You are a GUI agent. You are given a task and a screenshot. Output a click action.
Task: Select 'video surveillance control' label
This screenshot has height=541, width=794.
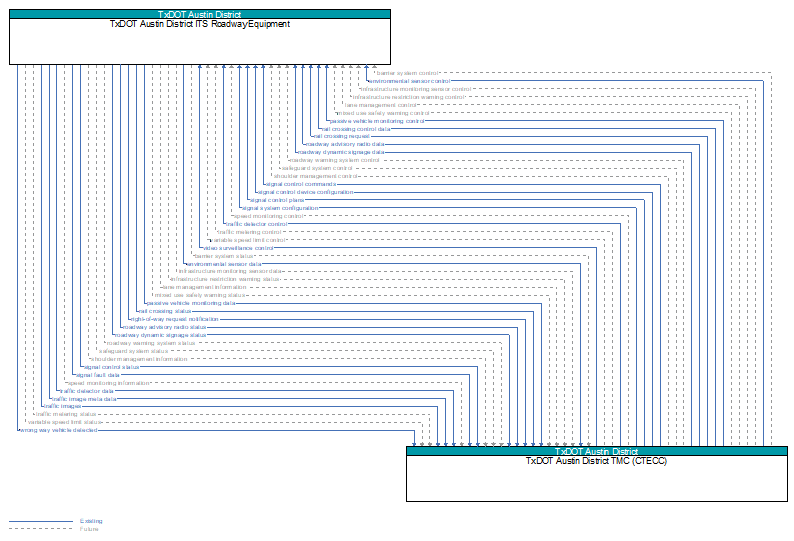coord(238,248)
